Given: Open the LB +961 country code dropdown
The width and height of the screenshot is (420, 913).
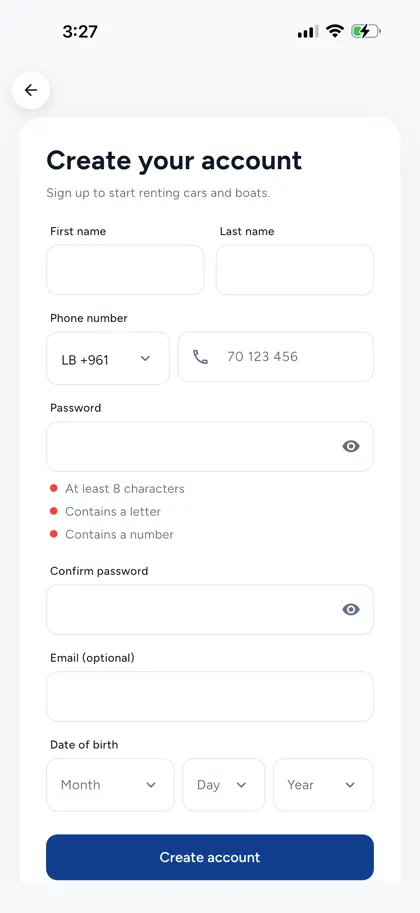Looking at the screenshot, I should pyautogui.click(x=108, y=358).
